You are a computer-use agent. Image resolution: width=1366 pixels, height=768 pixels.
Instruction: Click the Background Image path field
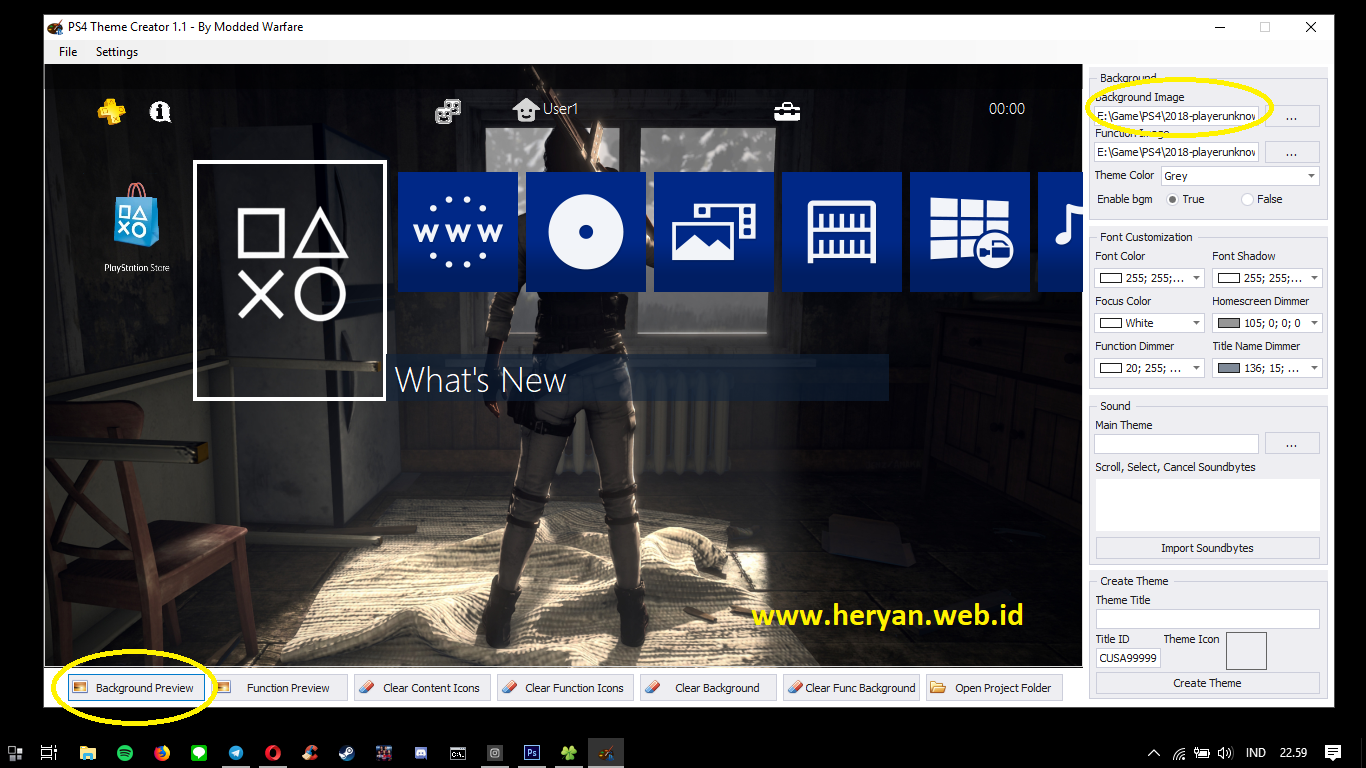pos(1177,116)
